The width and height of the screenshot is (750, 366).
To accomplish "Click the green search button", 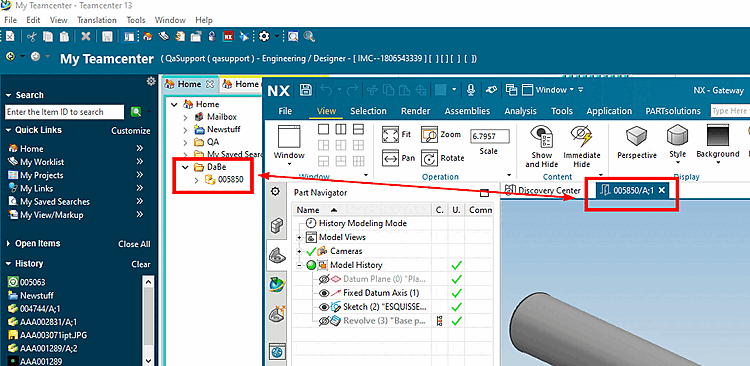I will coord(136,112).
